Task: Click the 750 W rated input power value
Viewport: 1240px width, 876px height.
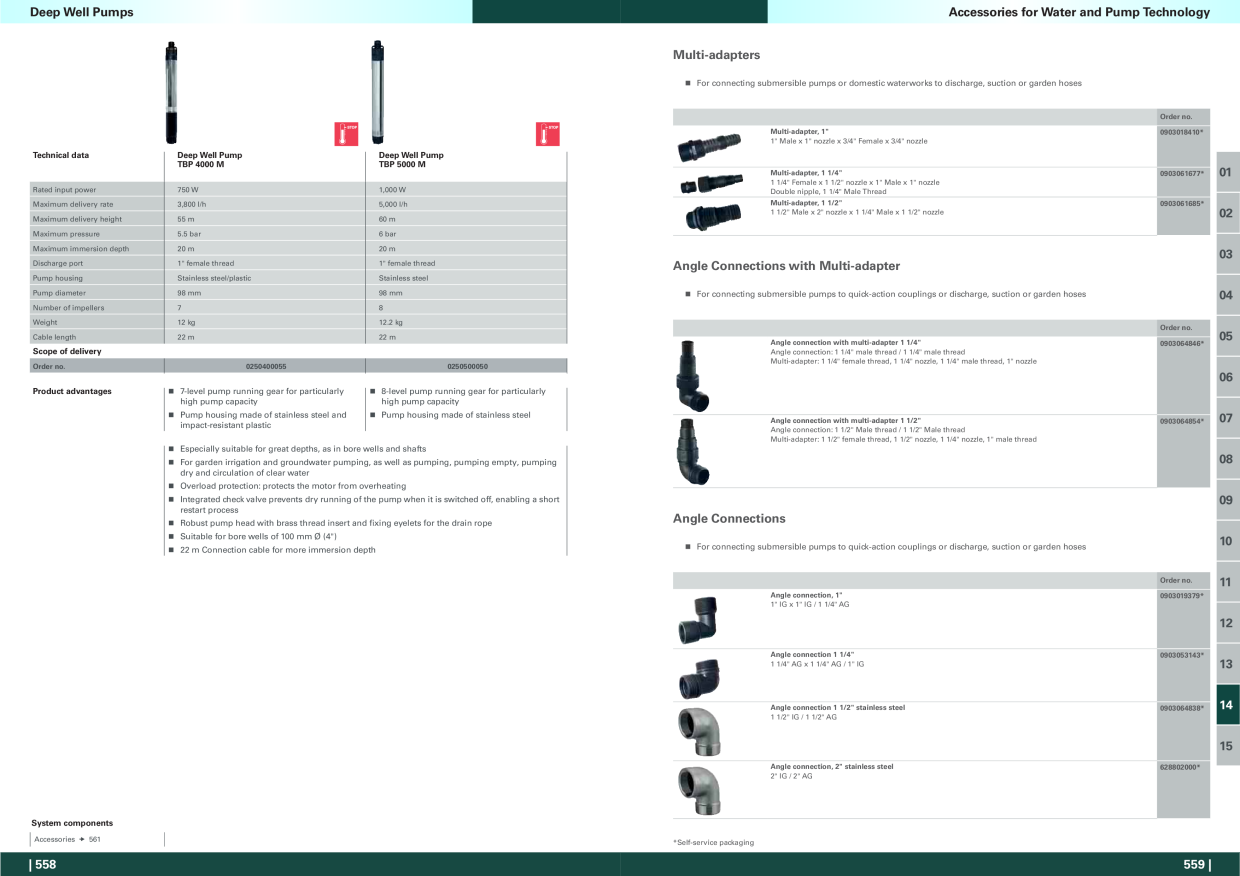Action: [x=187, y=189]
